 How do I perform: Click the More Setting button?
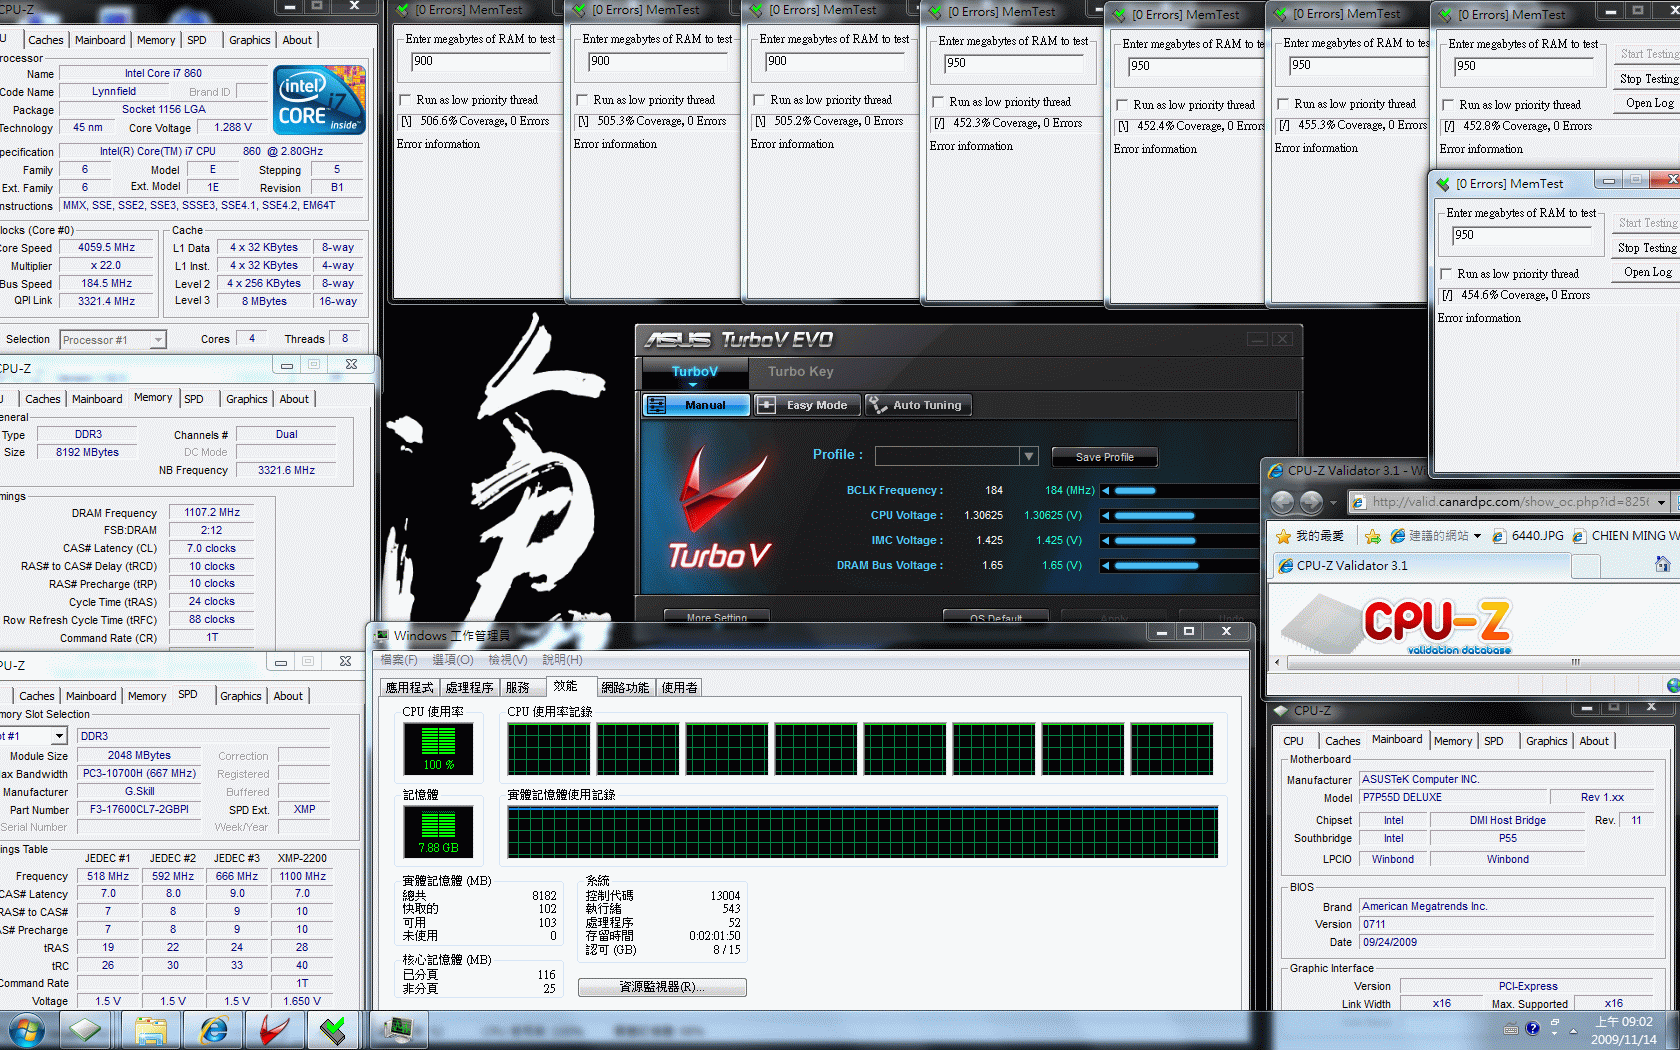point(717,617)
